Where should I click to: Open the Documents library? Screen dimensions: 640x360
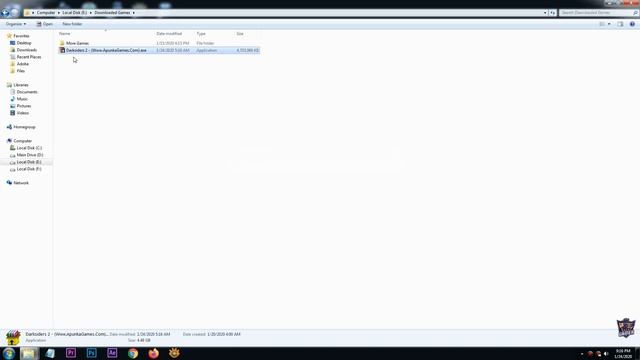27,92
